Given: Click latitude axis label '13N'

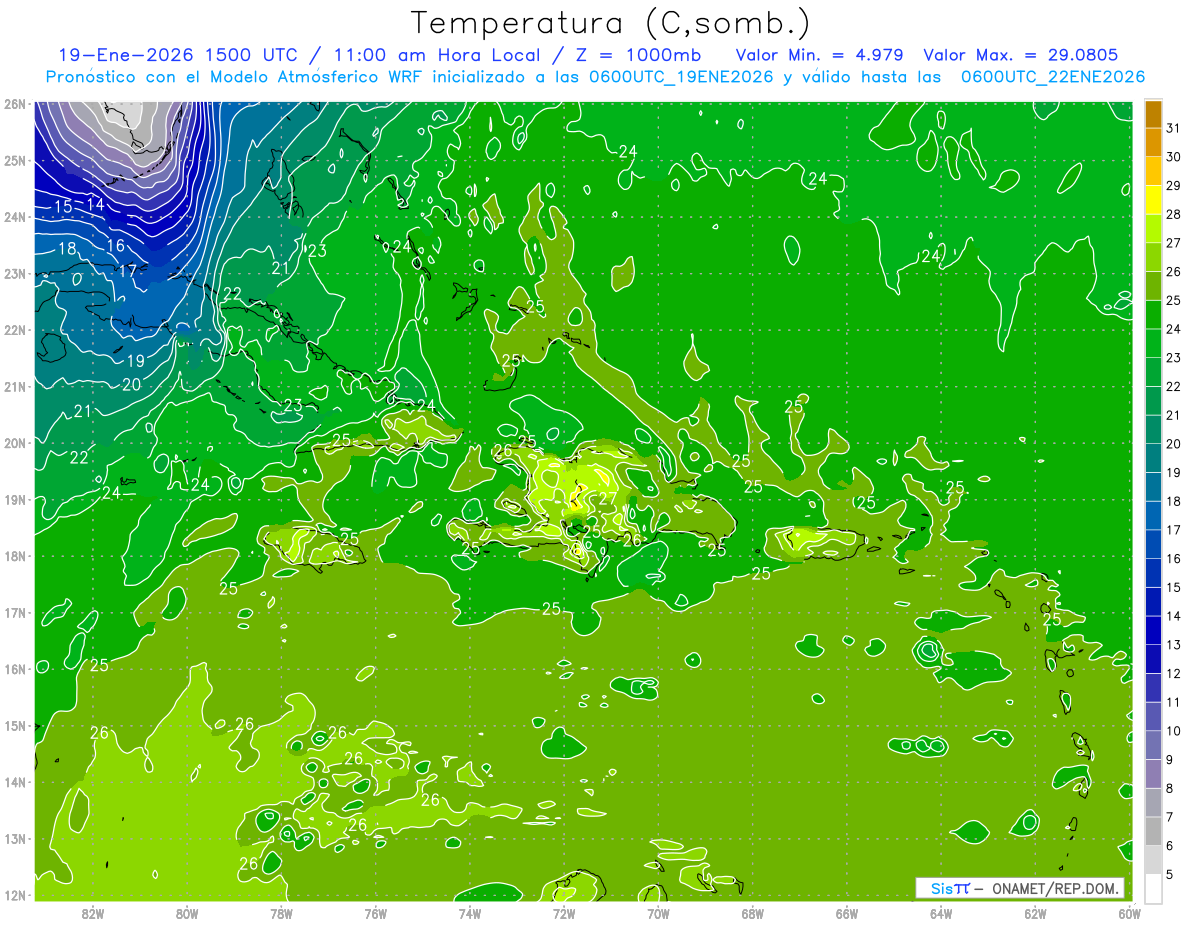Looking at the screenshot, I should 14,838.
